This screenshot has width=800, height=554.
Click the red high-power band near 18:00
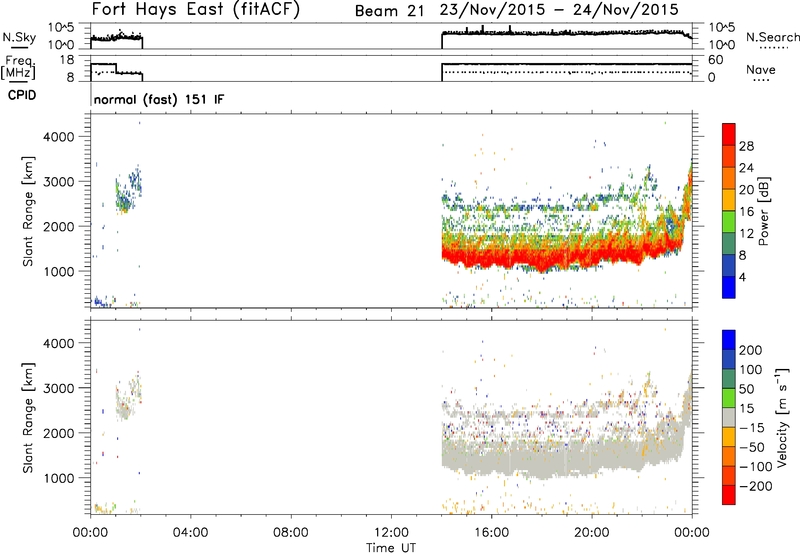pos(542,260)
